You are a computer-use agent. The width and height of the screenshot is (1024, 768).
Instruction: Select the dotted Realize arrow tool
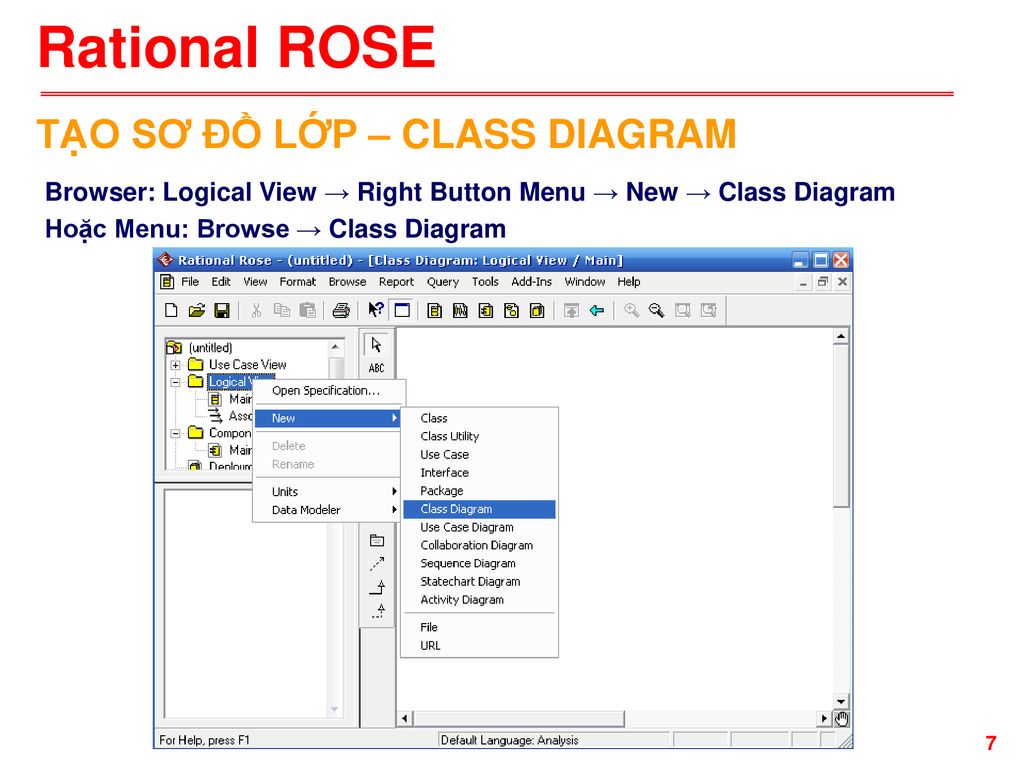coord(377,611)
